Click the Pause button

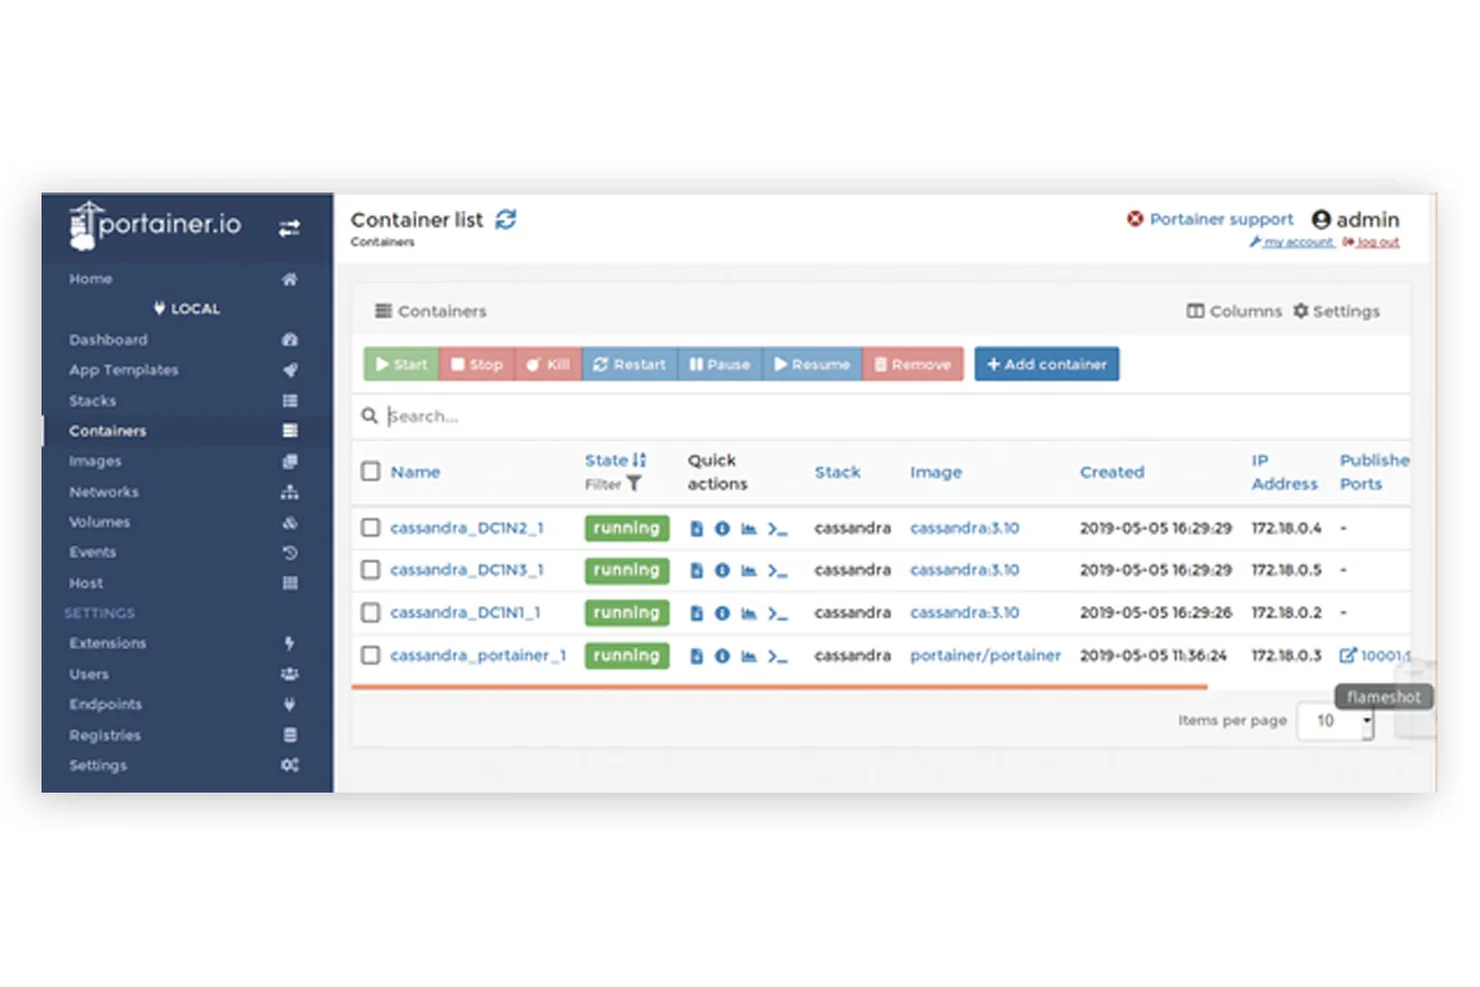tap(720, 364)
